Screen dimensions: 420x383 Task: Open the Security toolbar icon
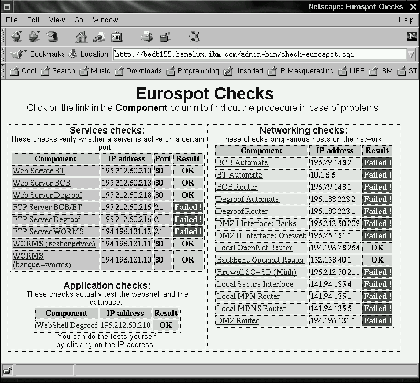pyautogui.click(x=165, y=37)
